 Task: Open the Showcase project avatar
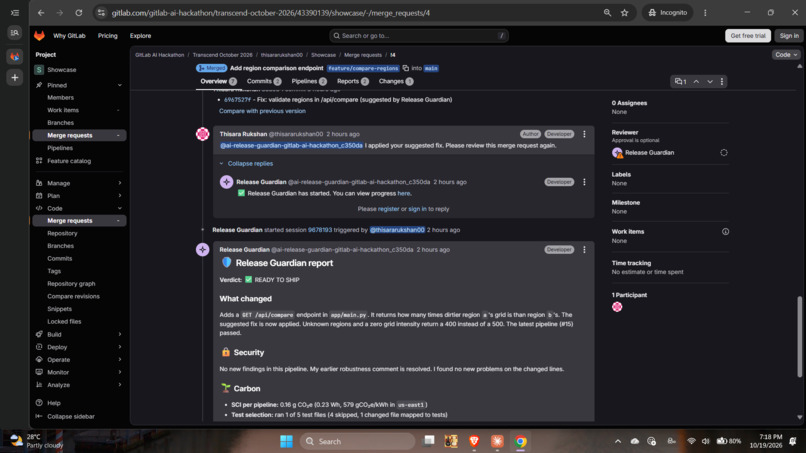point(39,69)
